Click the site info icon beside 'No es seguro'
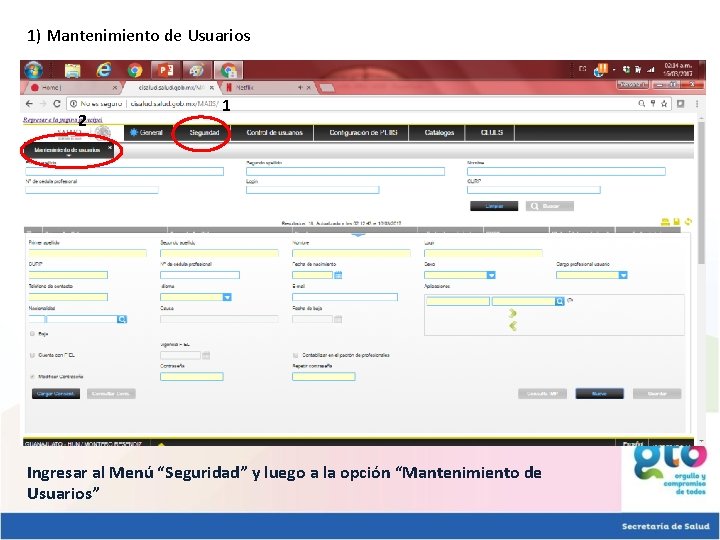The height and width of the screenshot is (540, 720). (x=73, y=104)
